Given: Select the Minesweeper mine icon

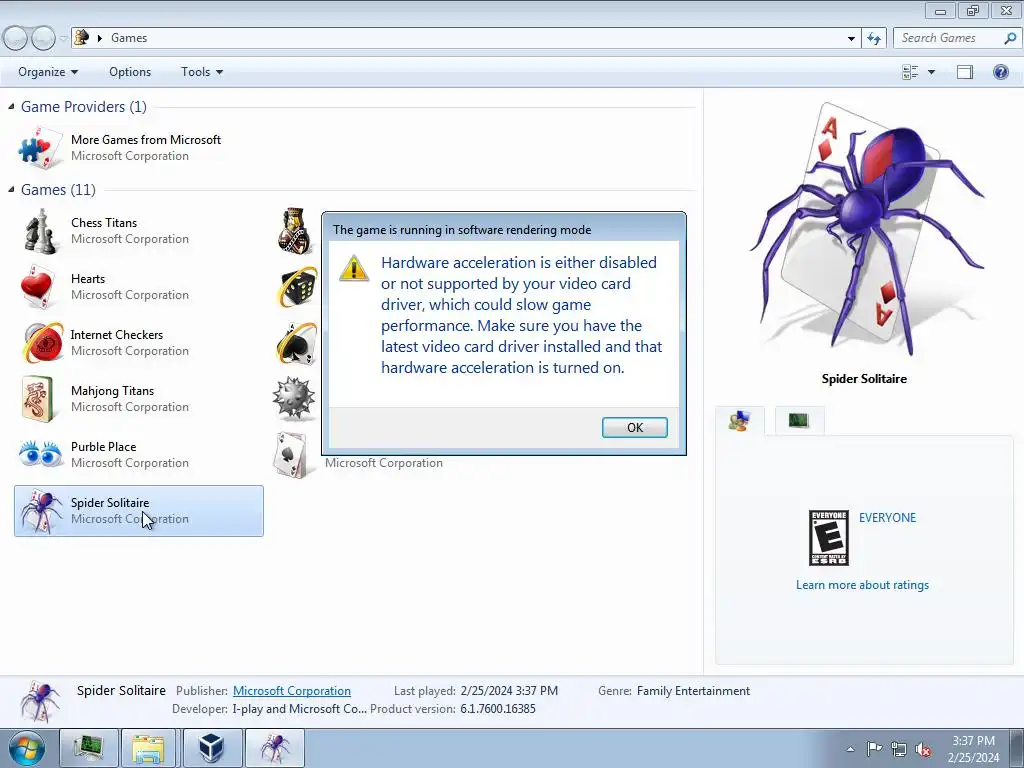Looking at the screenshot, I should (294, 398).
